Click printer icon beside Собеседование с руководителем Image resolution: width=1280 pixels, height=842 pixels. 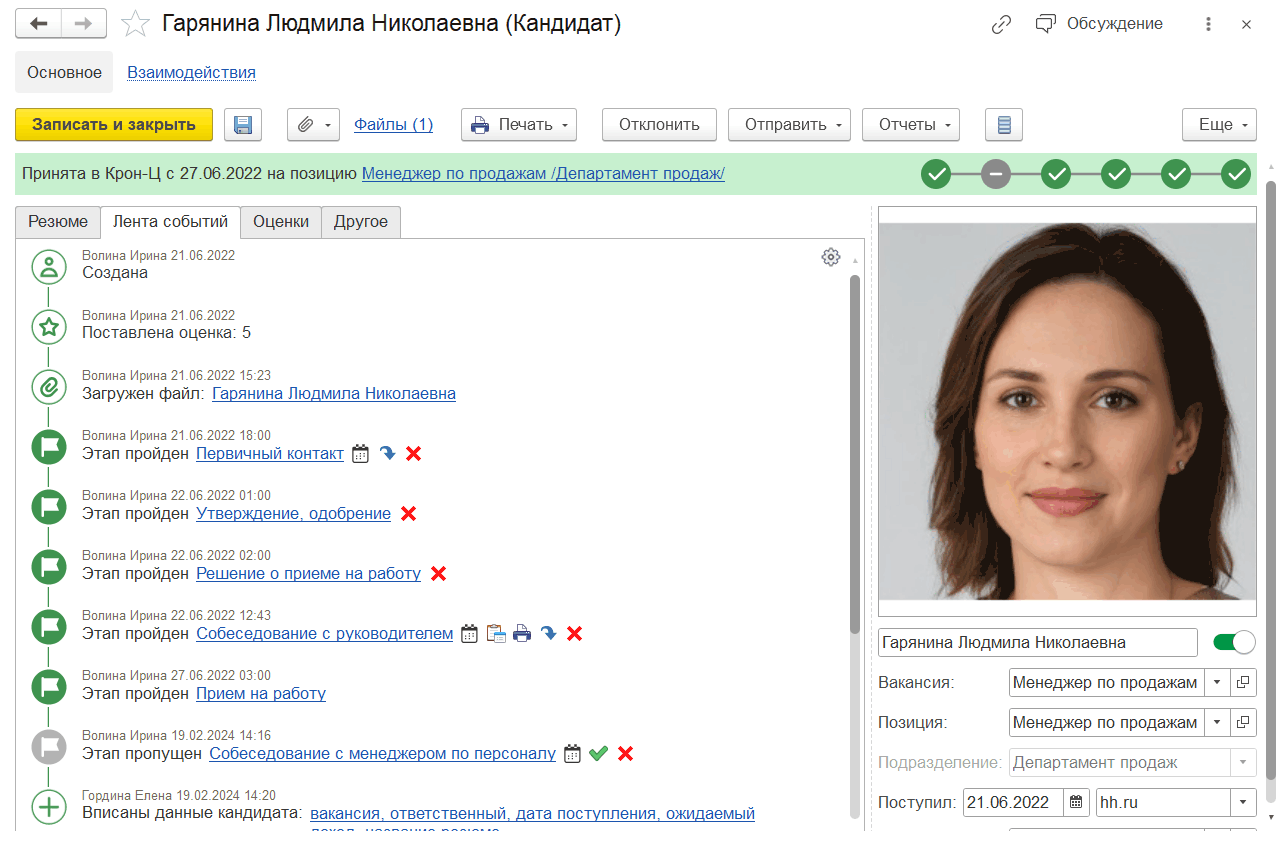pos(522,634)
